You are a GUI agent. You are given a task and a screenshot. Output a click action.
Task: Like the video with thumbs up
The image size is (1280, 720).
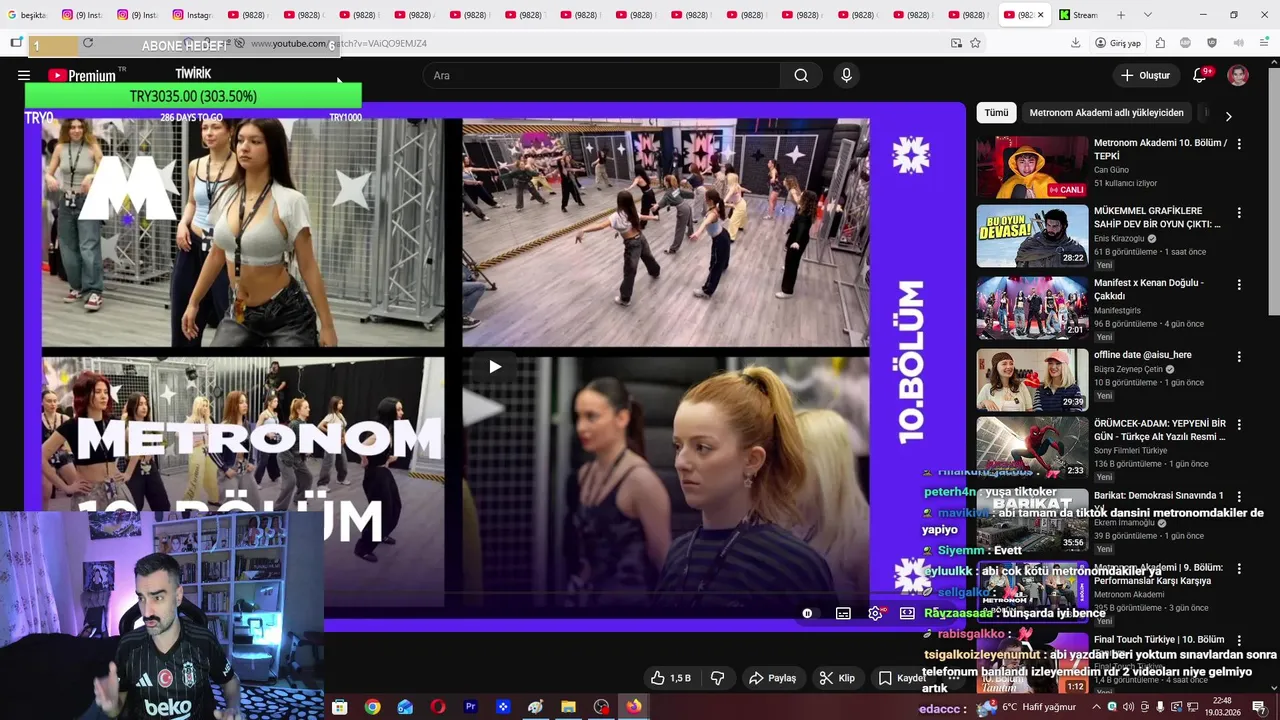671,678
